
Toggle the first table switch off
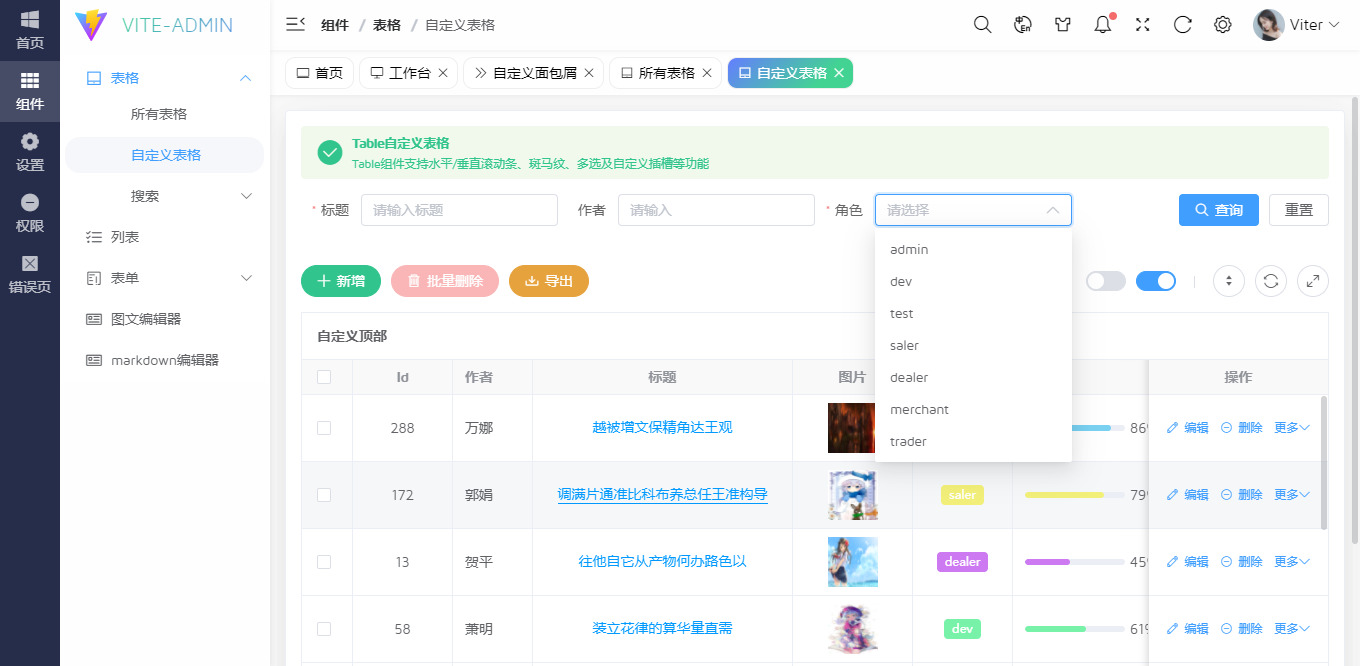click(x=1105, y=281)
